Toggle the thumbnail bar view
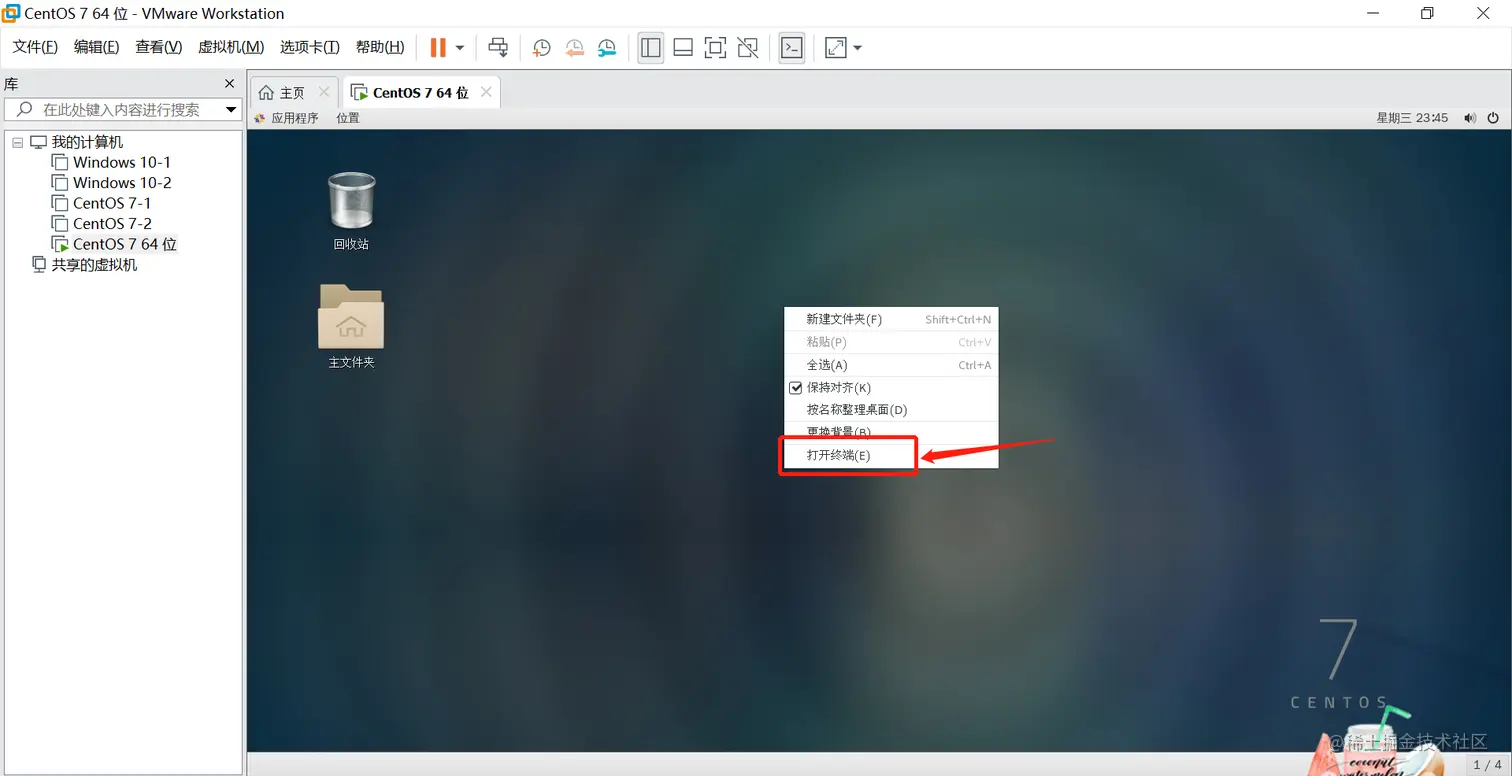This screenshot has height=776, width=1512. [x=683, y=47]
